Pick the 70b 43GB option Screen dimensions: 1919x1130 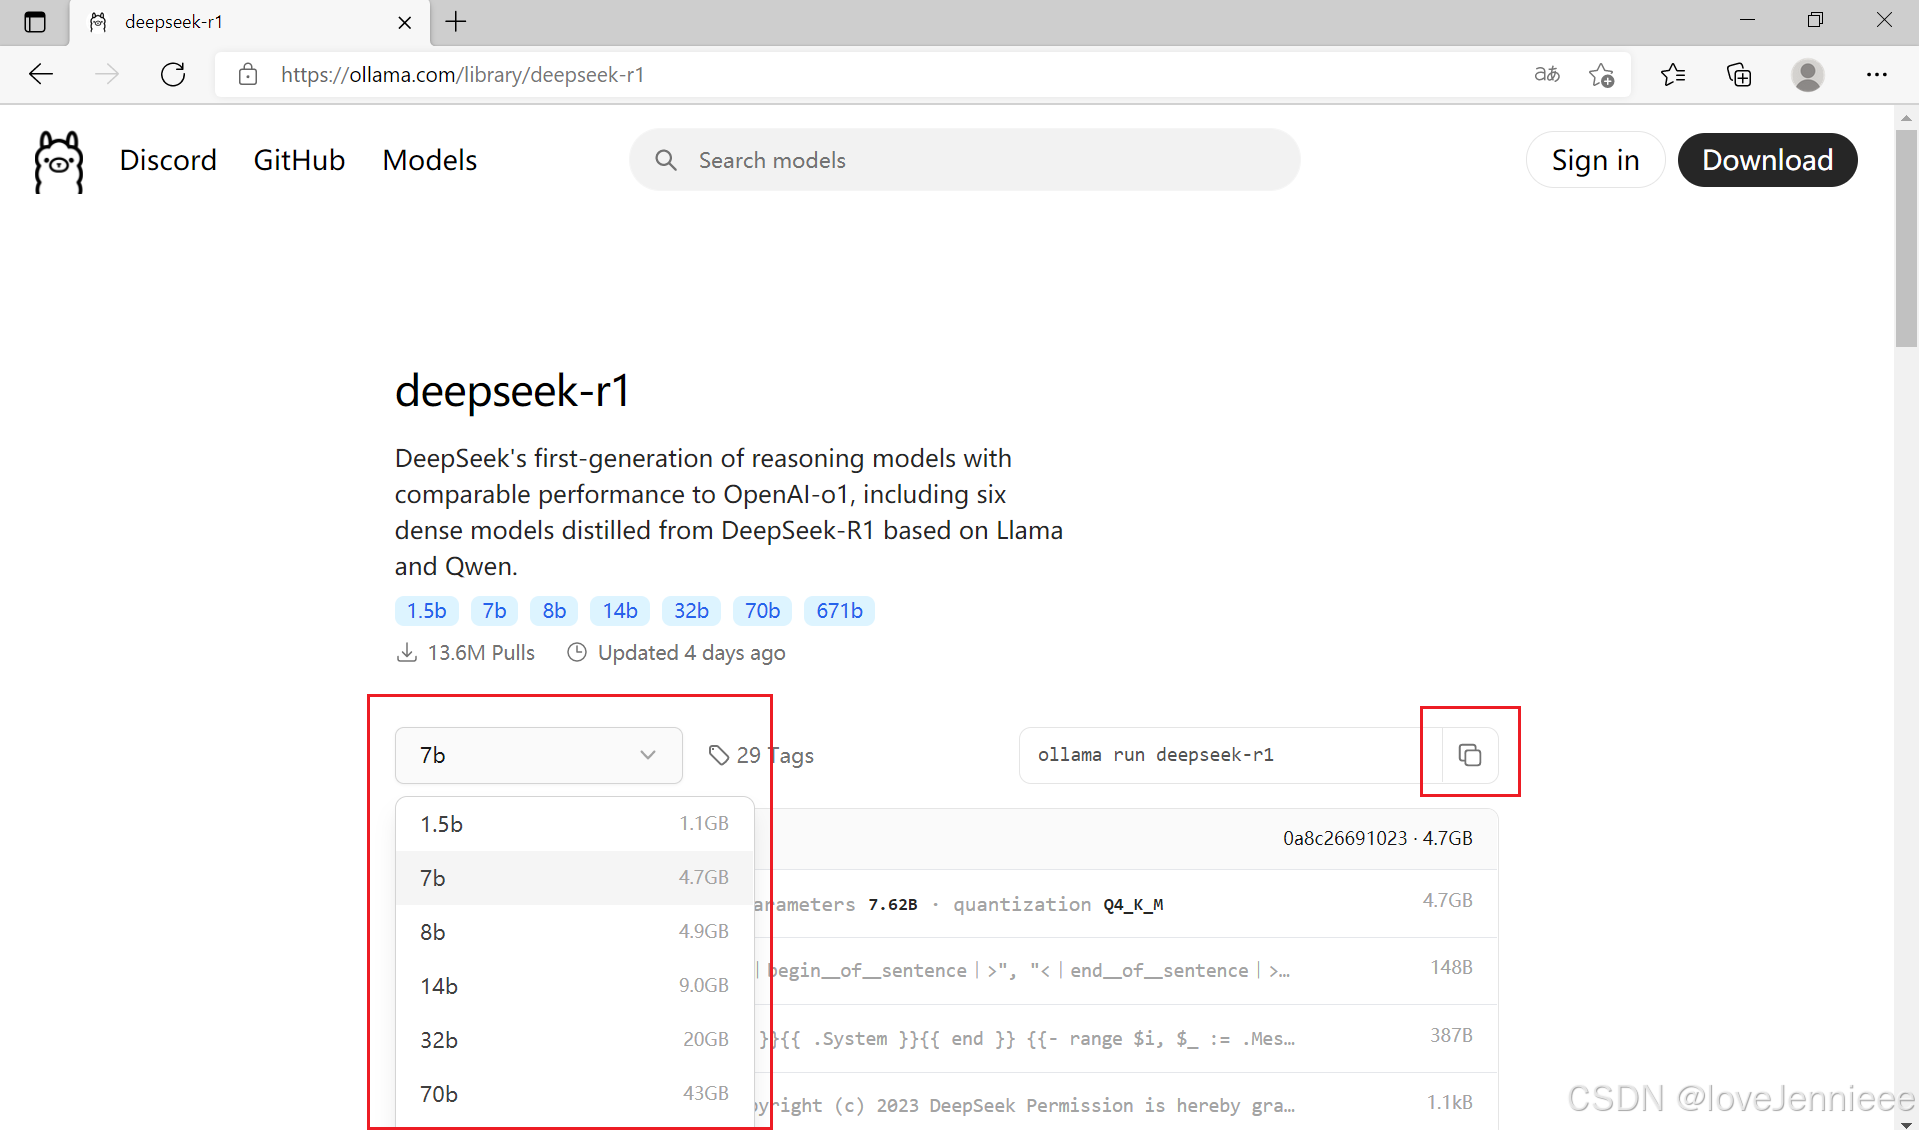(x=574, y=1094)
